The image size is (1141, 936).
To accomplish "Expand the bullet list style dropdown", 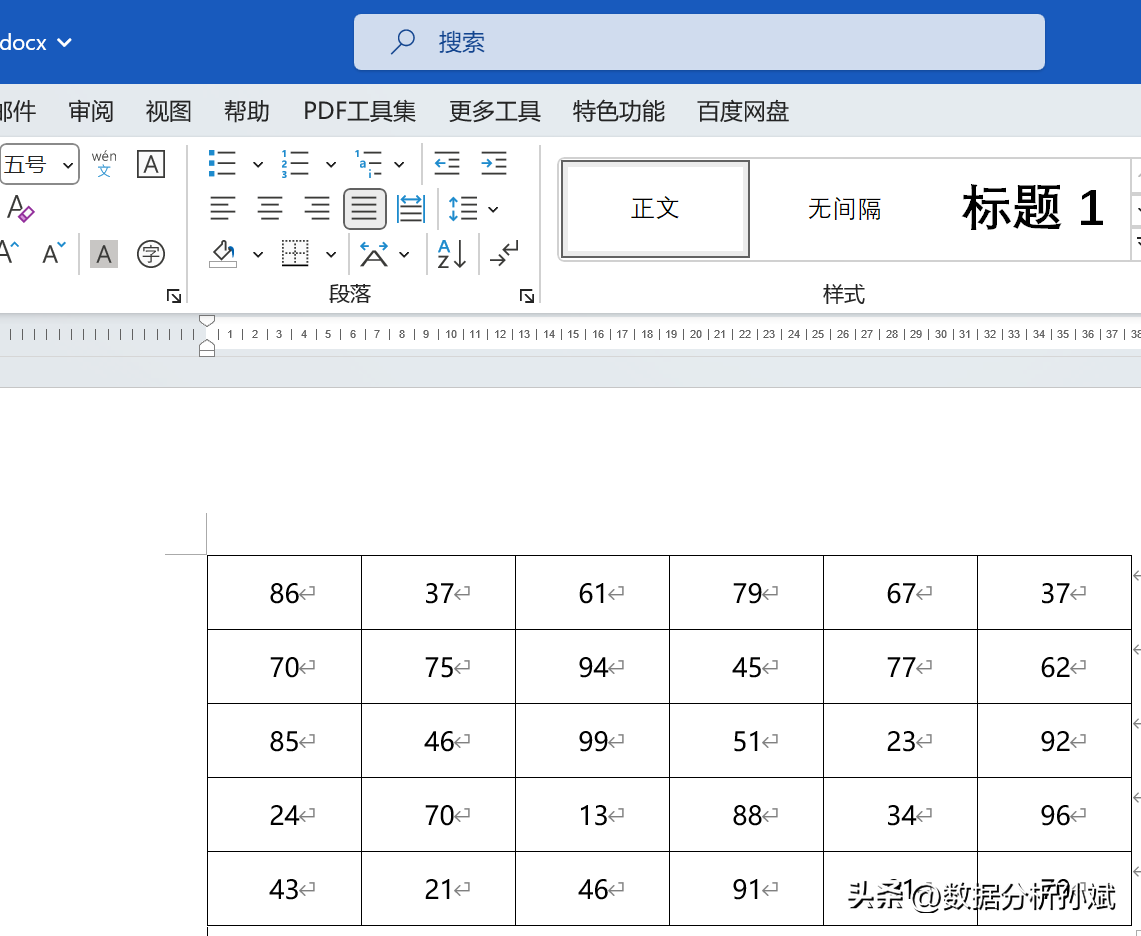I will pyautogui.click(x=258, y=164).
